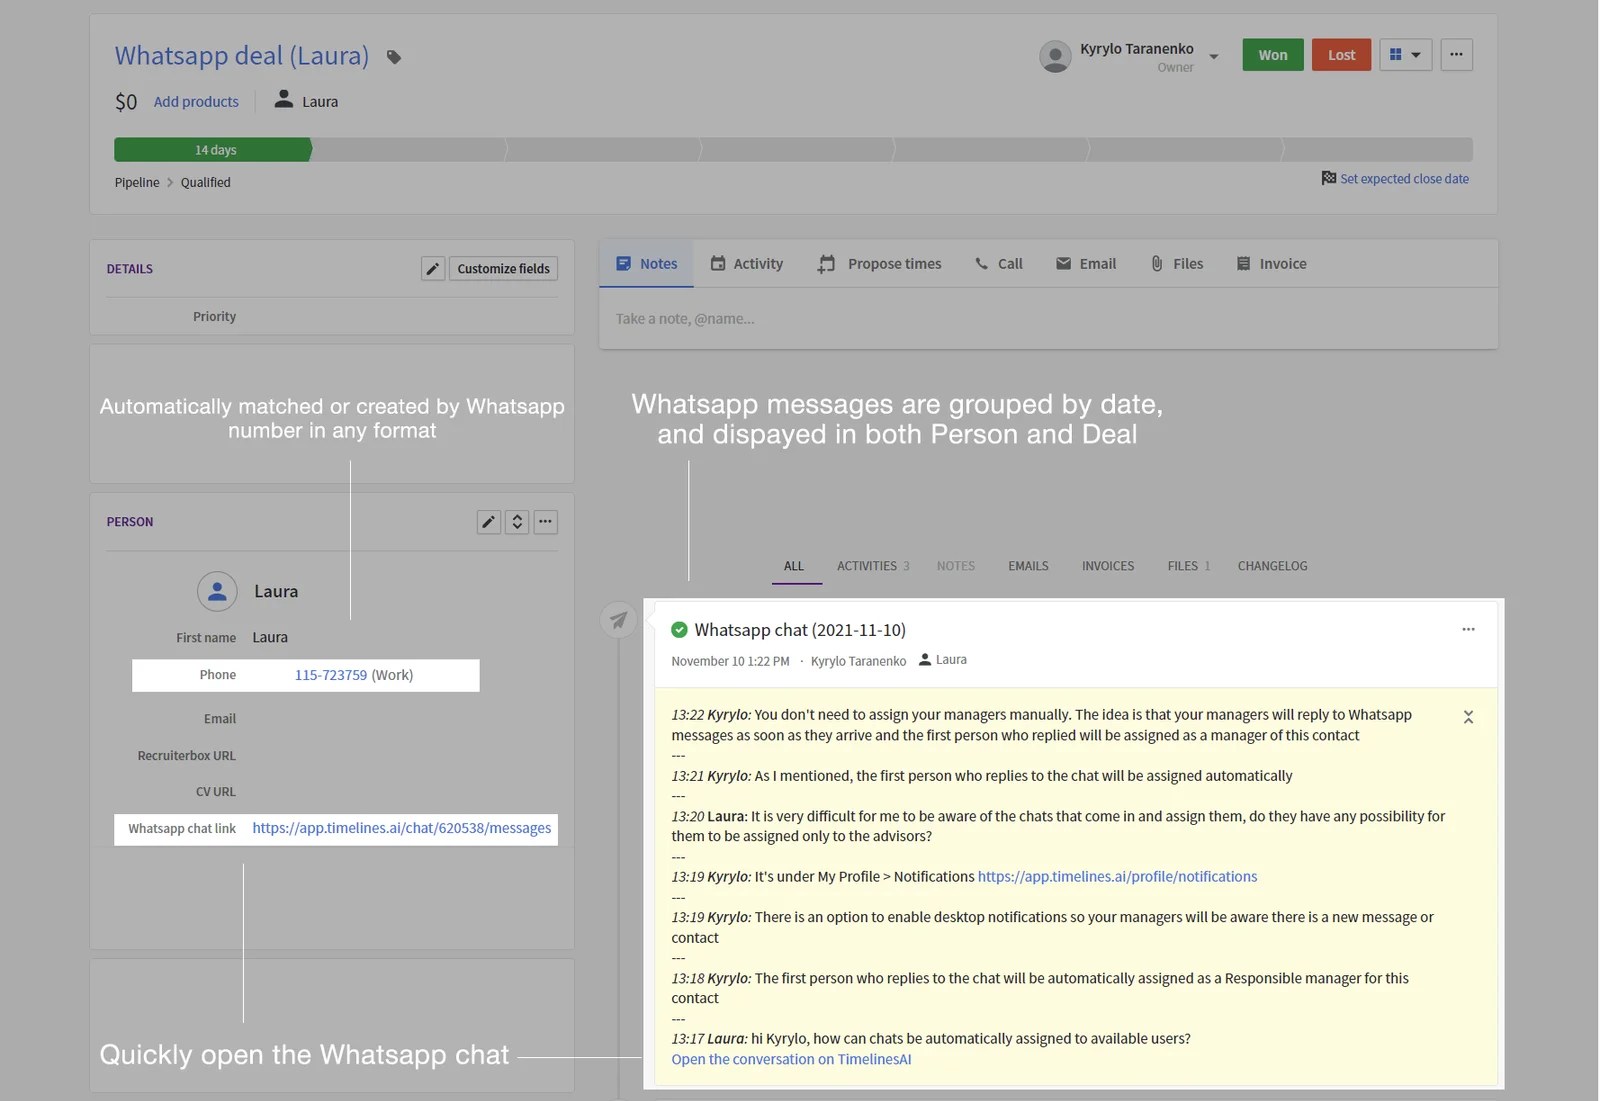This screenshot has height=1101, width=1600.
Task: Open the Invoice tab
Action: 1271,264
